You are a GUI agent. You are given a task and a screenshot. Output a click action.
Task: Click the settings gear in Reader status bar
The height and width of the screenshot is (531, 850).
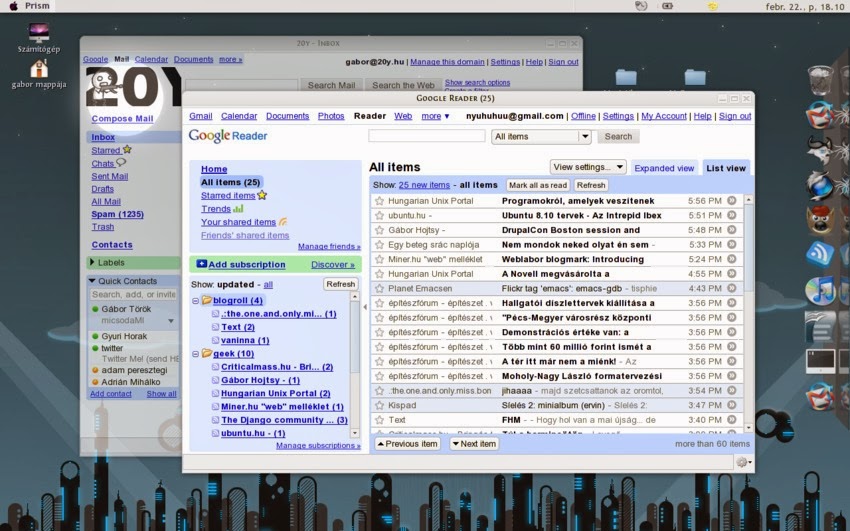click(743, 462)
